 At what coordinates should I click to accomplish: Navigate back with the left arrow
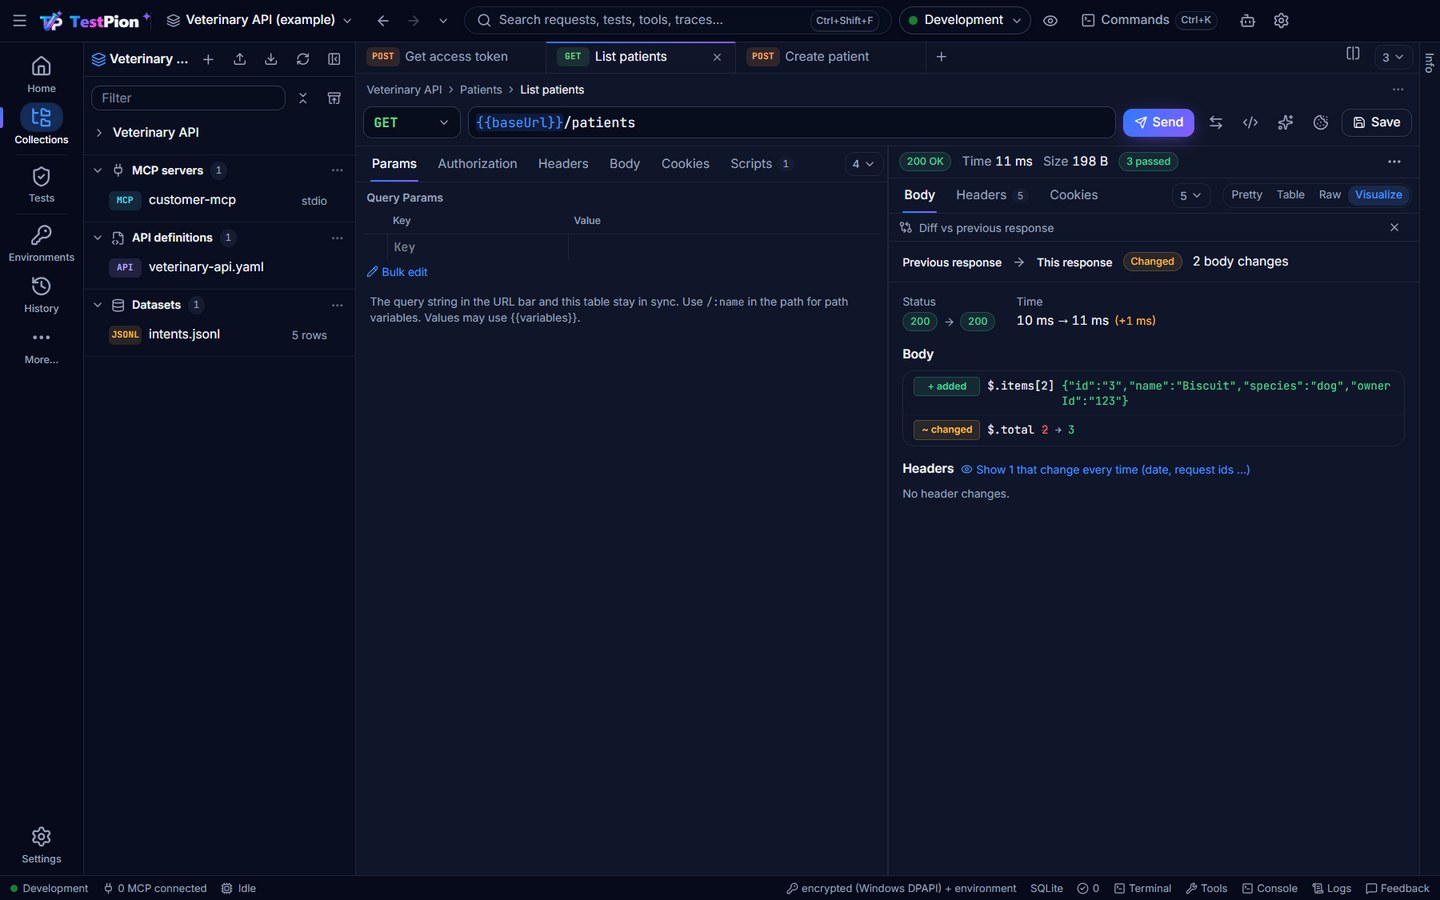[x=383, y=20]
